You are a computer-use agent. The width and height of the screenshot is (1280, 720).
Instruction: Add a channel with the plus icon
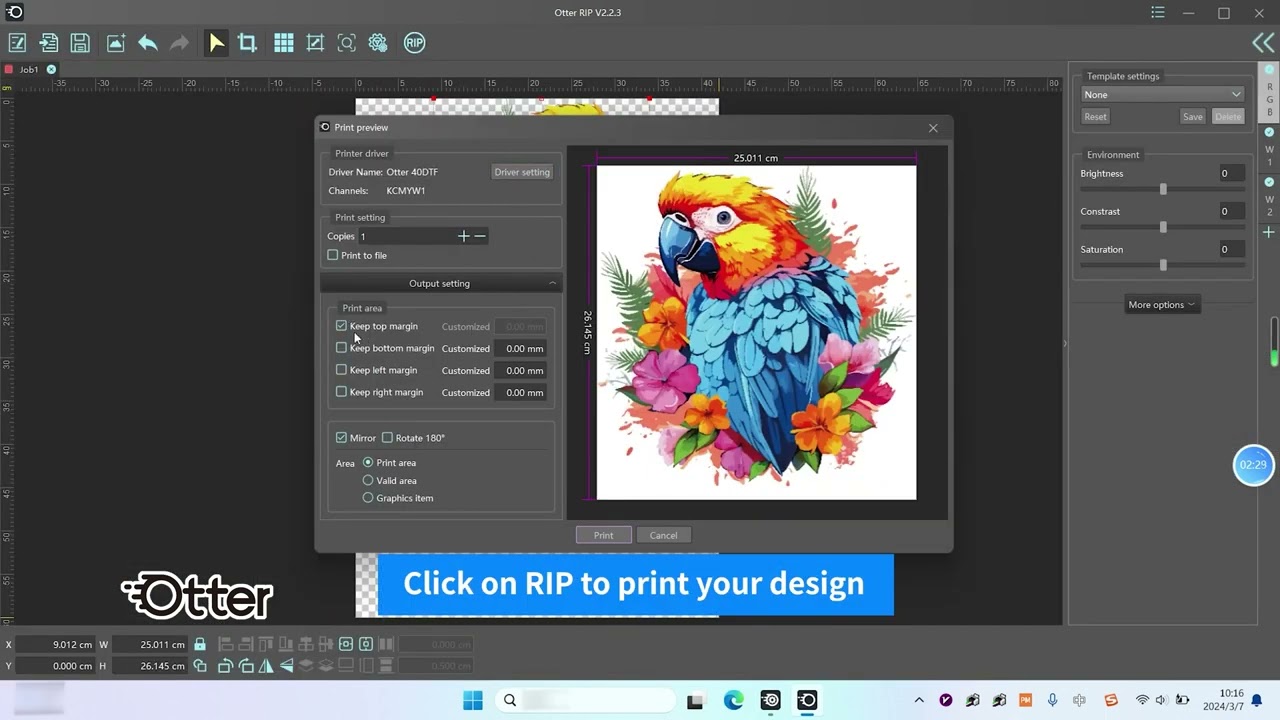(1269, 232)
